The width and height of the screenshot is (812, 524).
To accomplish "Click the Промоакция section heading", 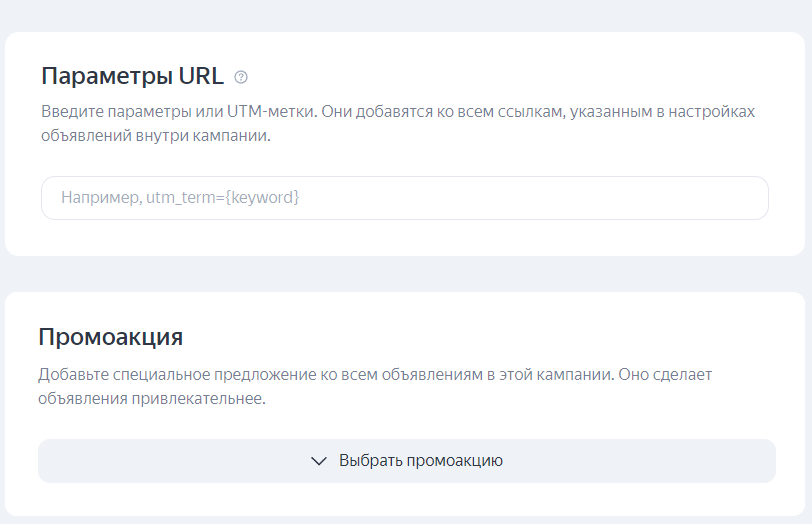I will pos(111,336).
